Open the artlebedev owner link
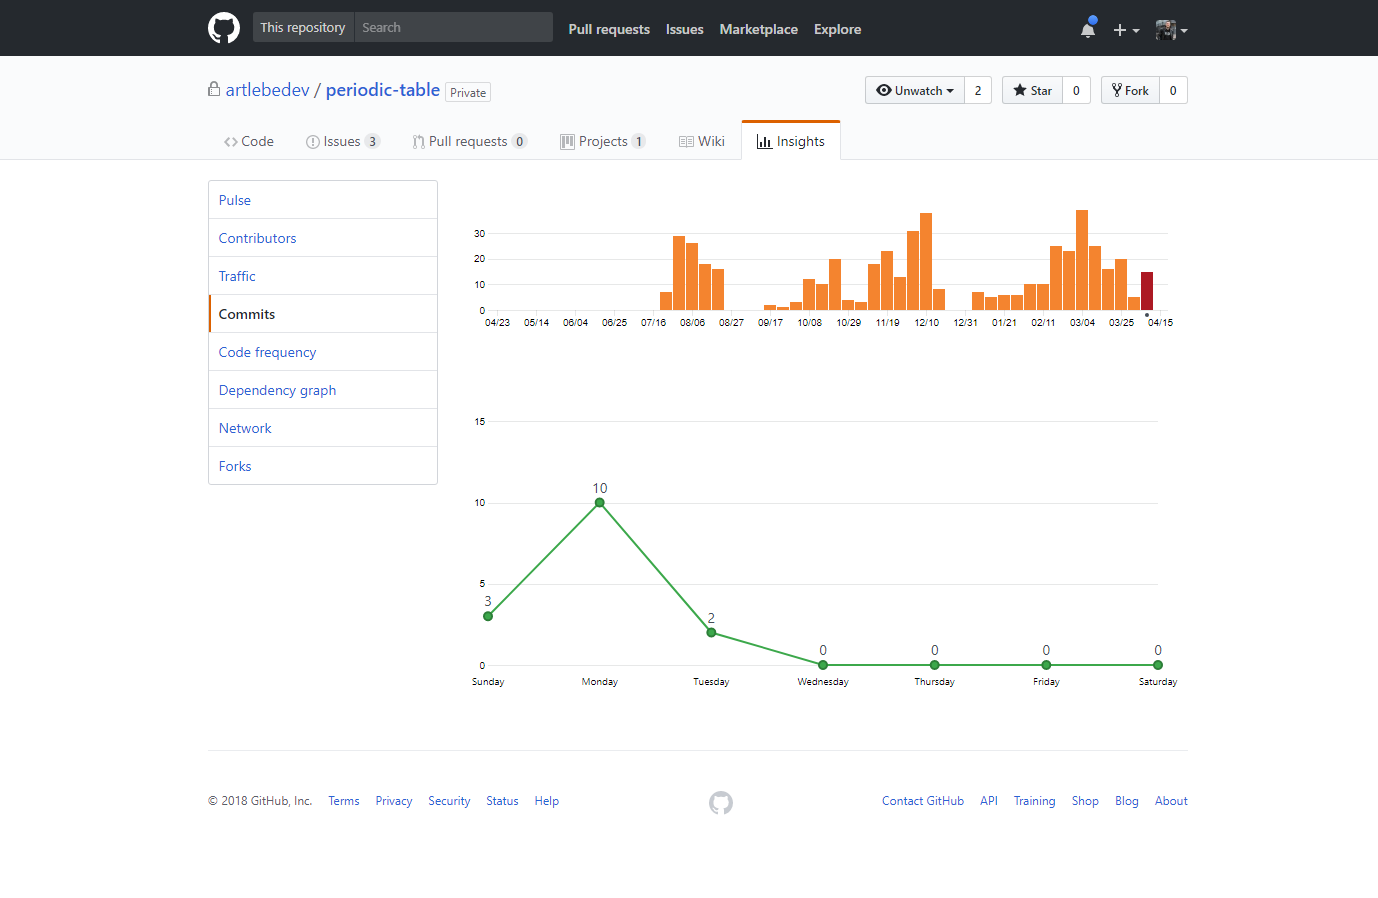 pyautogui.click(x=267, y=90)
